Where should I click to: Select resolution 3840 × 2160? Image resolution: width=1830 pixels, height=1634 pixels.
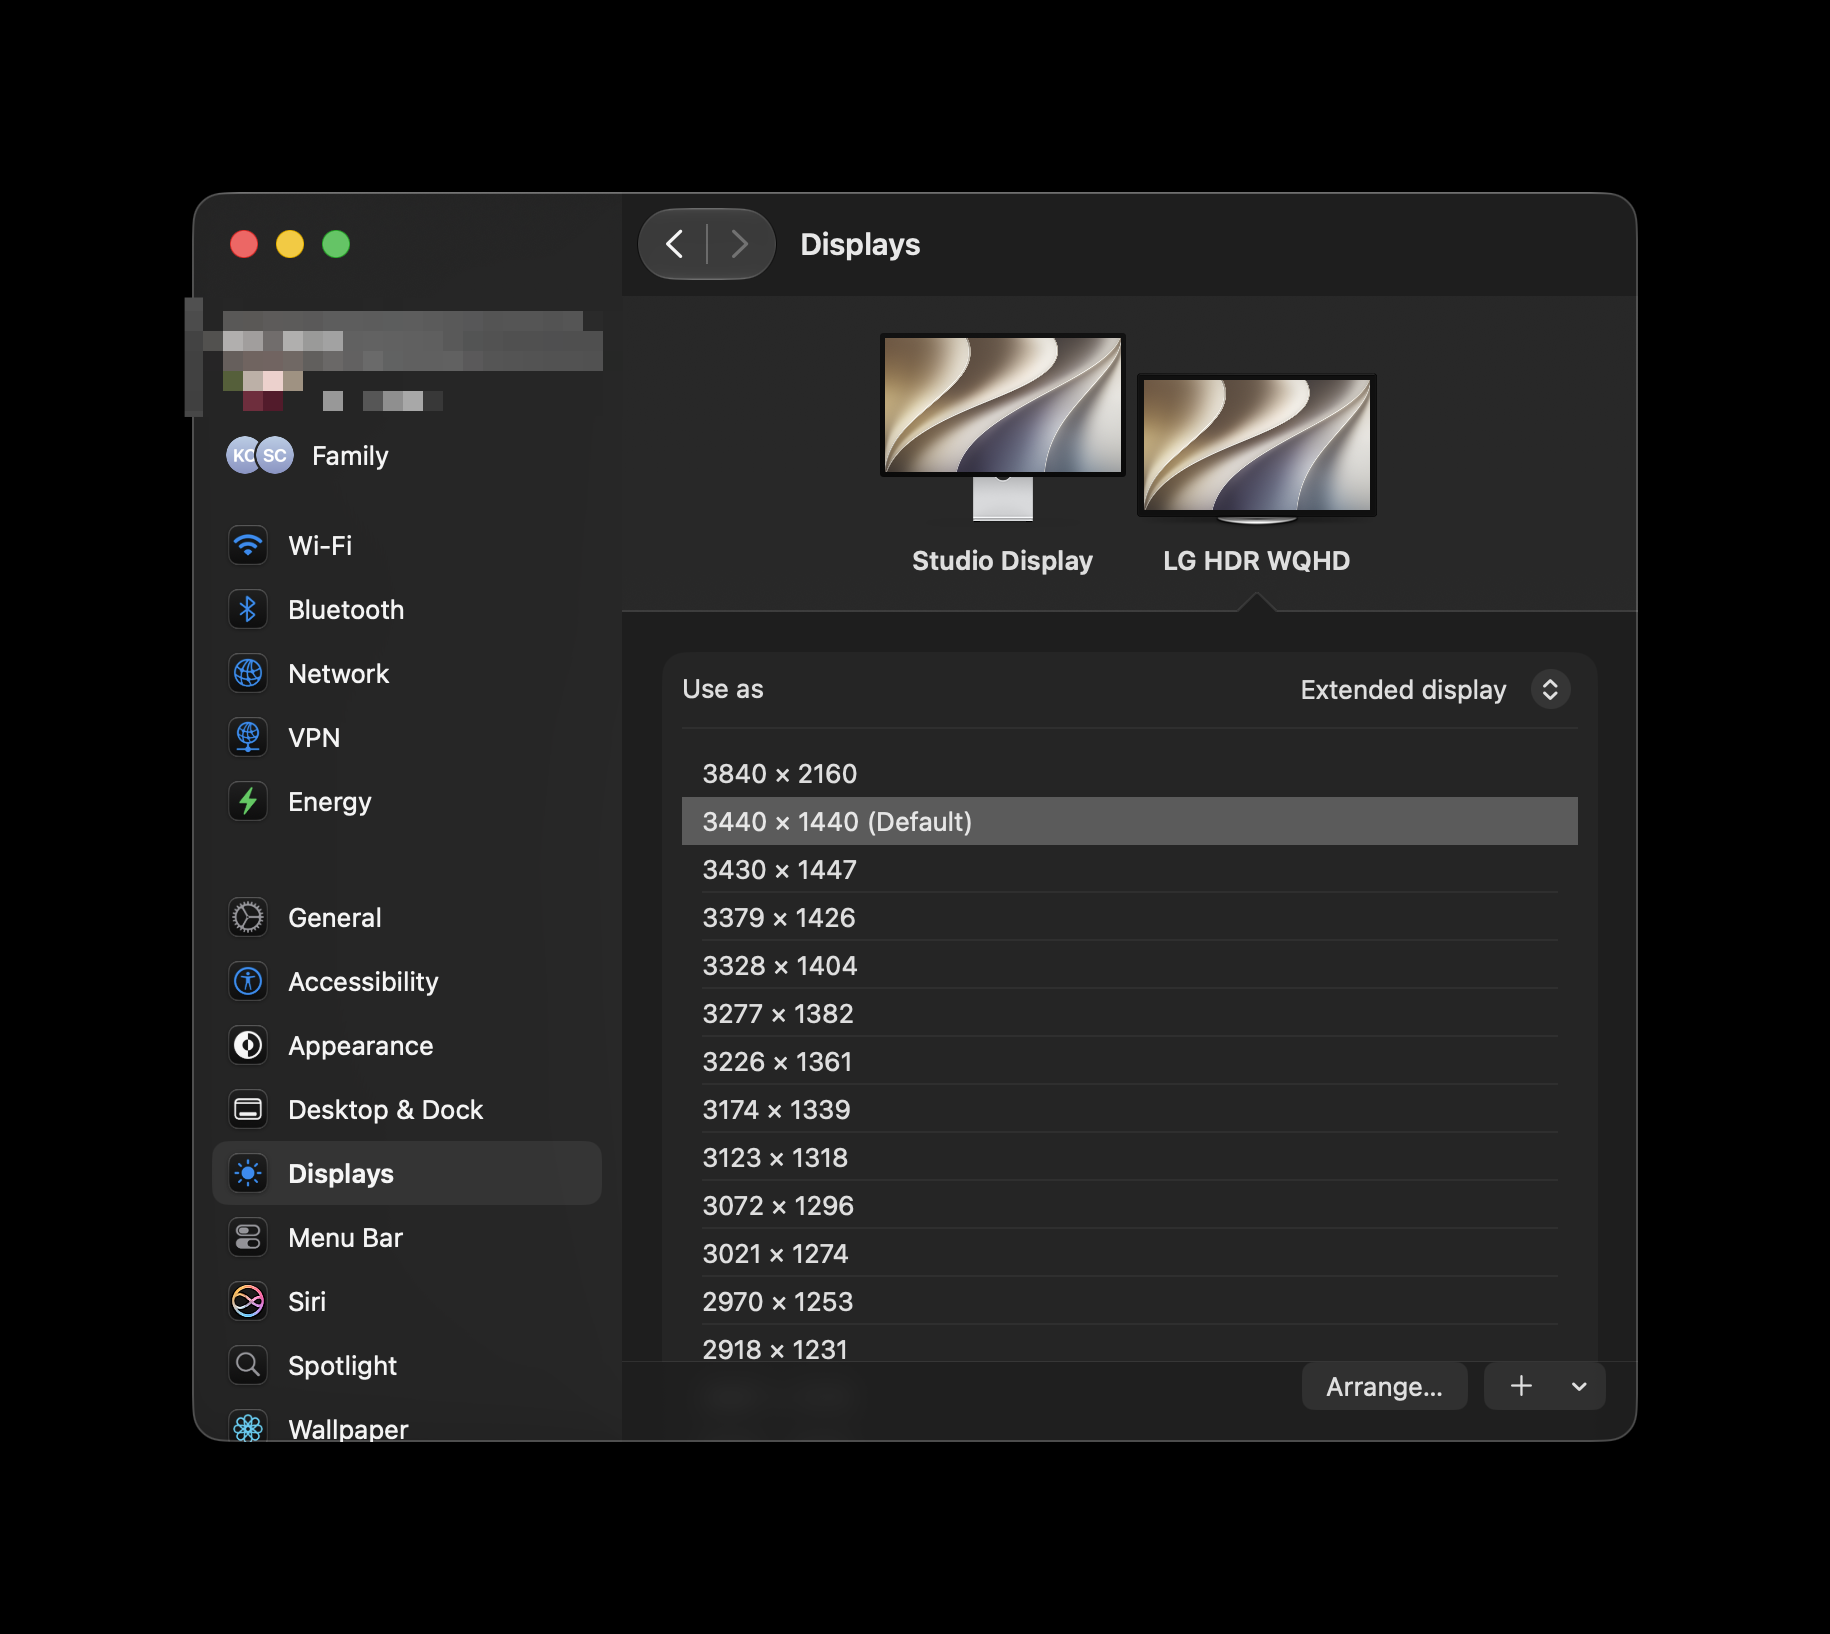tap(1130, 774)
